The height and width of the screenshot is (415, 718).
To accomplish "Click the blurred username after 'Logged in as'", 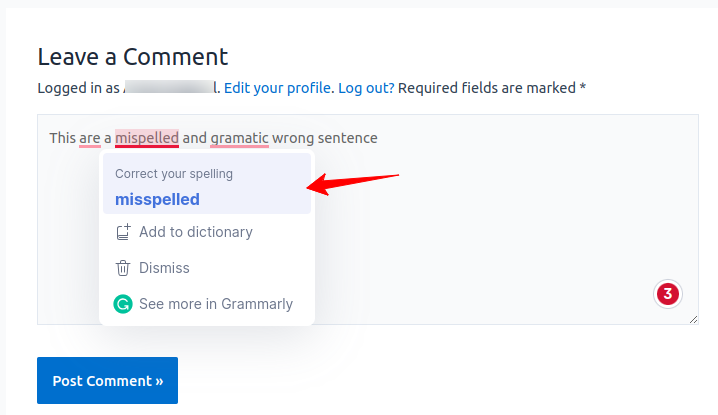I will click(169, 87).
